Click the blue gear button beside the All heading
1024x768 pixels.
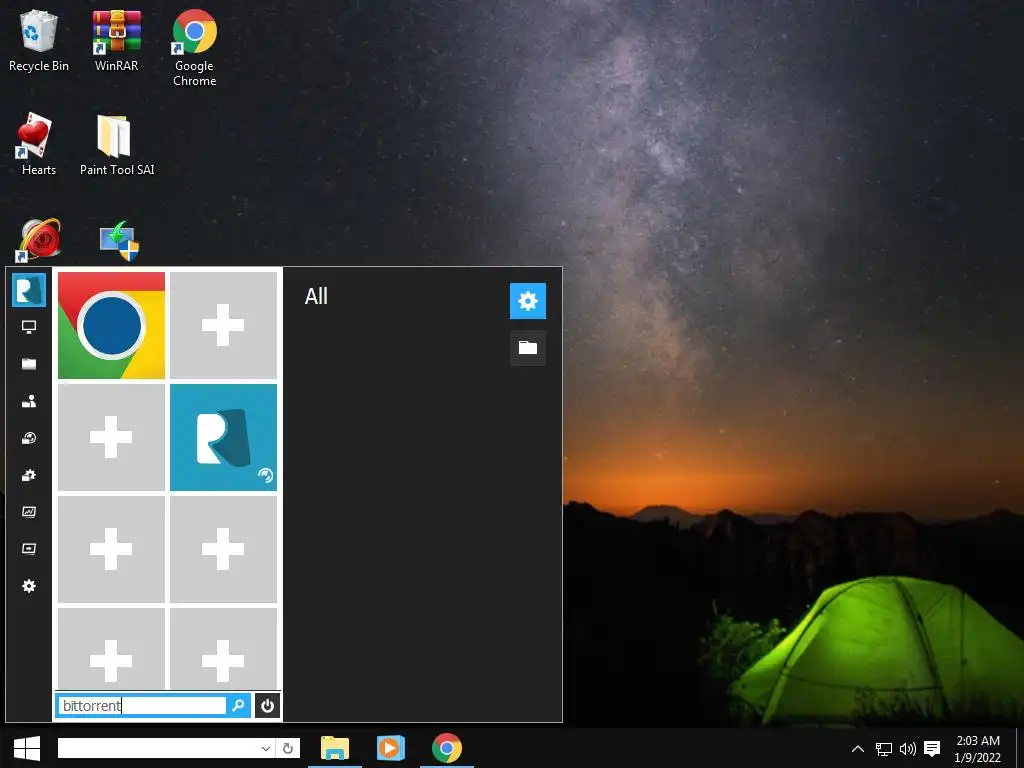(x=528, y=301)
